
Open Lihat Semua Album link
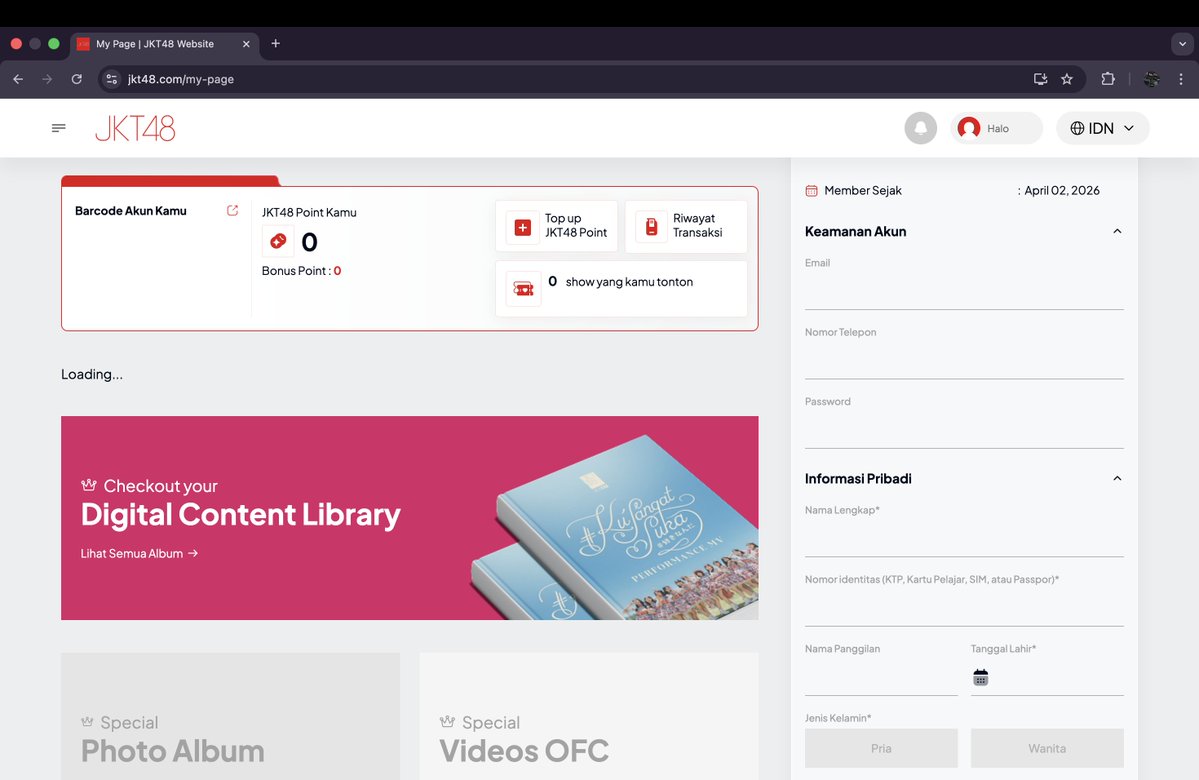click(x=139, y=554)
